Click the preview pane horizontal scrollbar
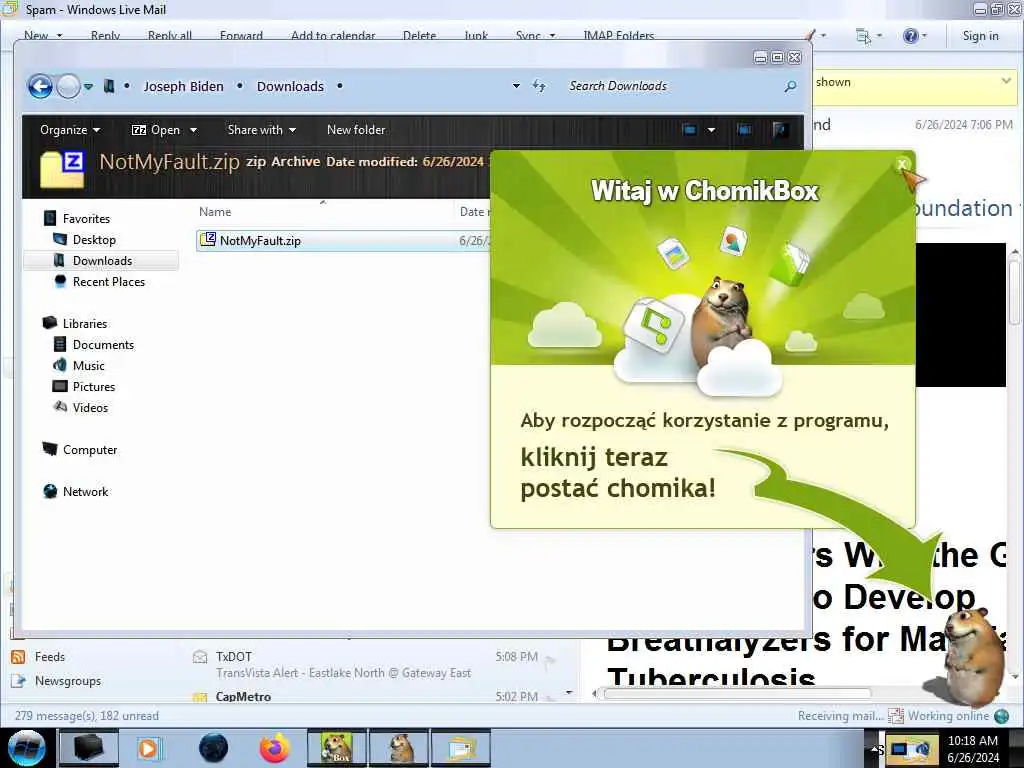 pos(737,694)
